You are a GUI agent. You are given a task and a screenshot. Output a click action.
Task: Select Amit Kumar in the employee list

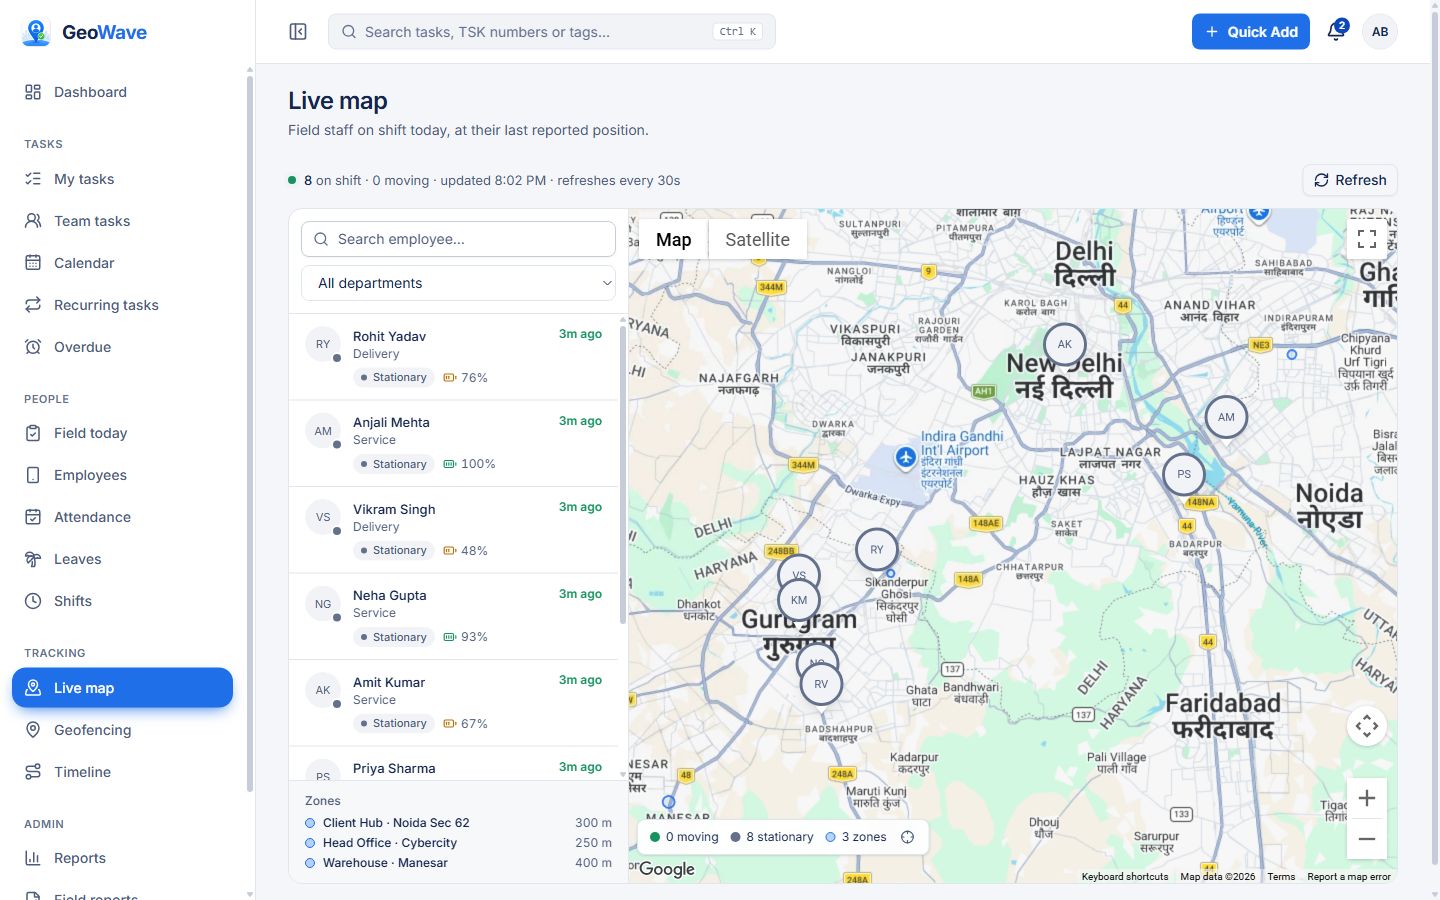click(453, 703)
